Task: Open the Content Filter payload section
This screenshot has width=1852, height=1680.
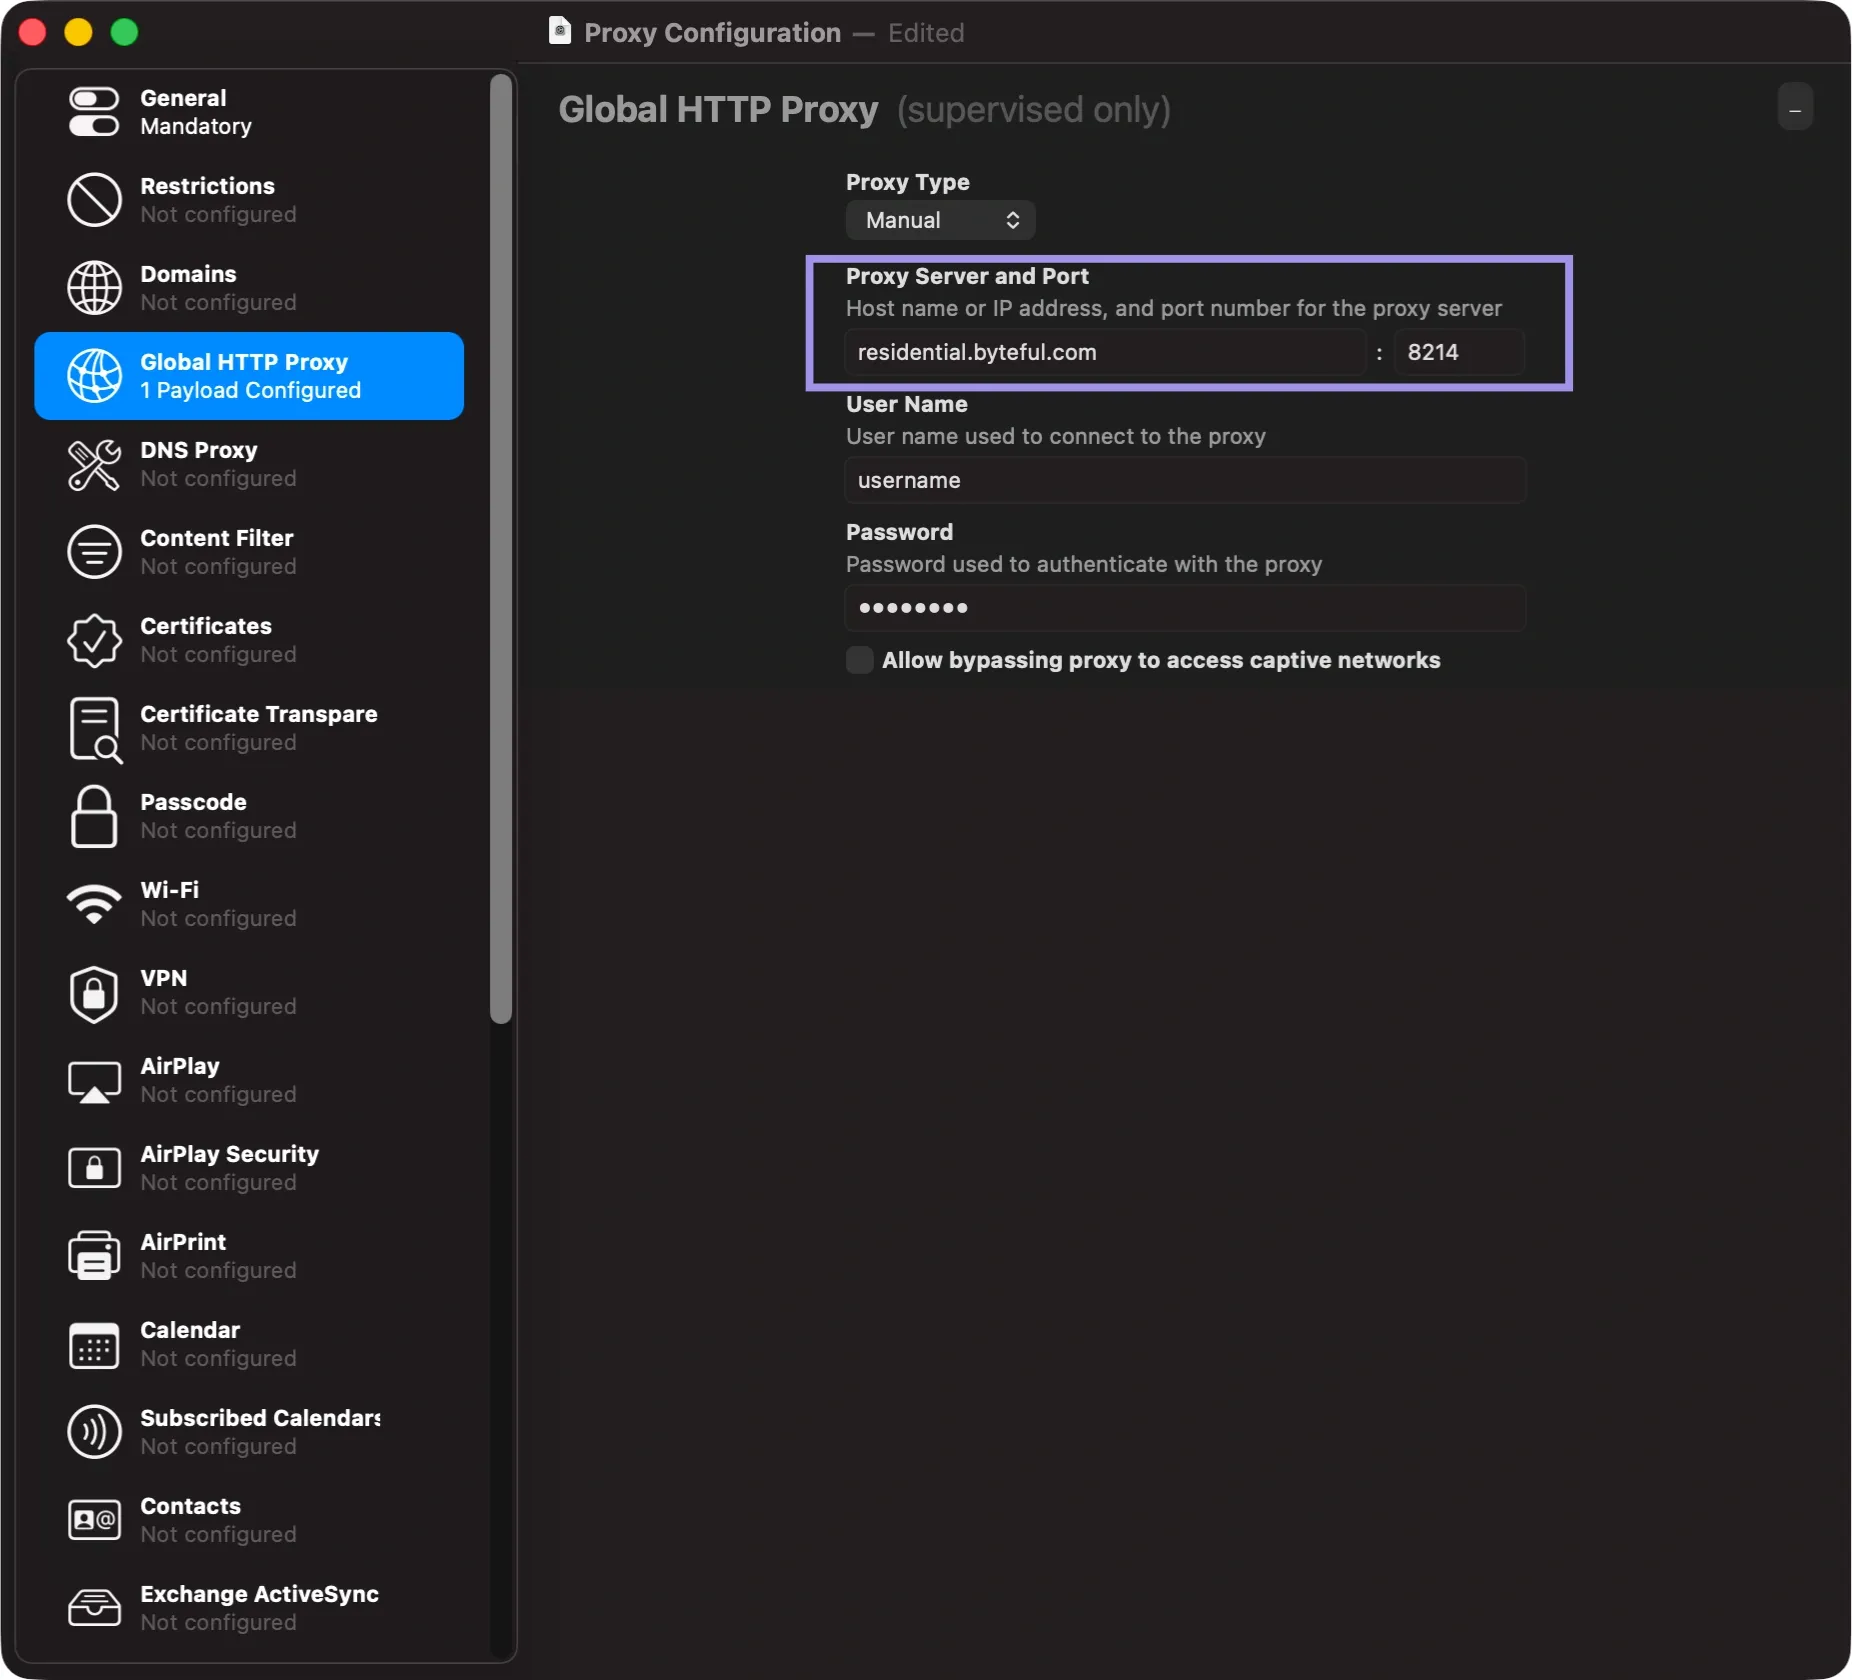Action: coord(249,552)
